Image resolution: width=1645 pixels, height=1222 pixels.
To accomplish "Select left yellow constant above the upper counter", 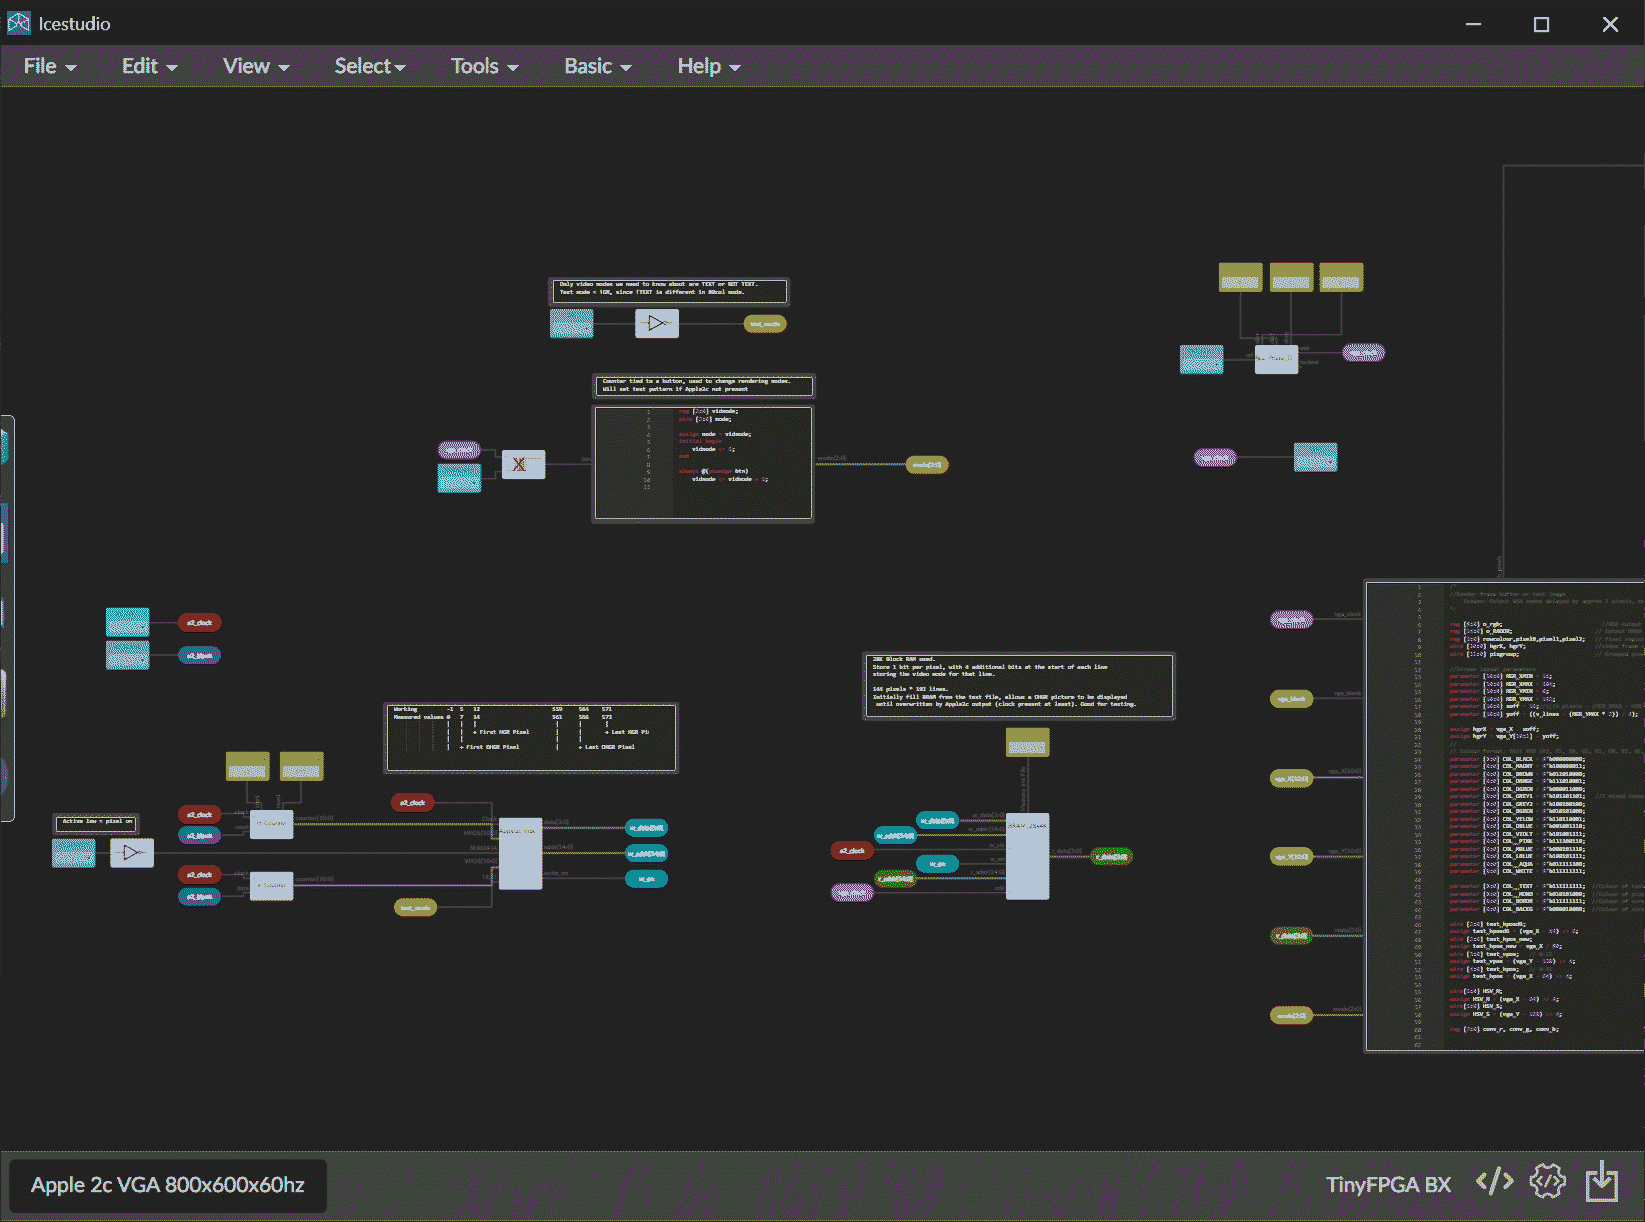I will tap(248, 767).
